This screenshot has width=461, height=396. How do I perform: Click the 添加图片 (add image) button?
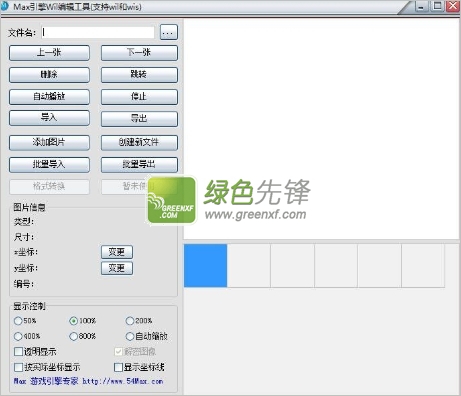49,142
